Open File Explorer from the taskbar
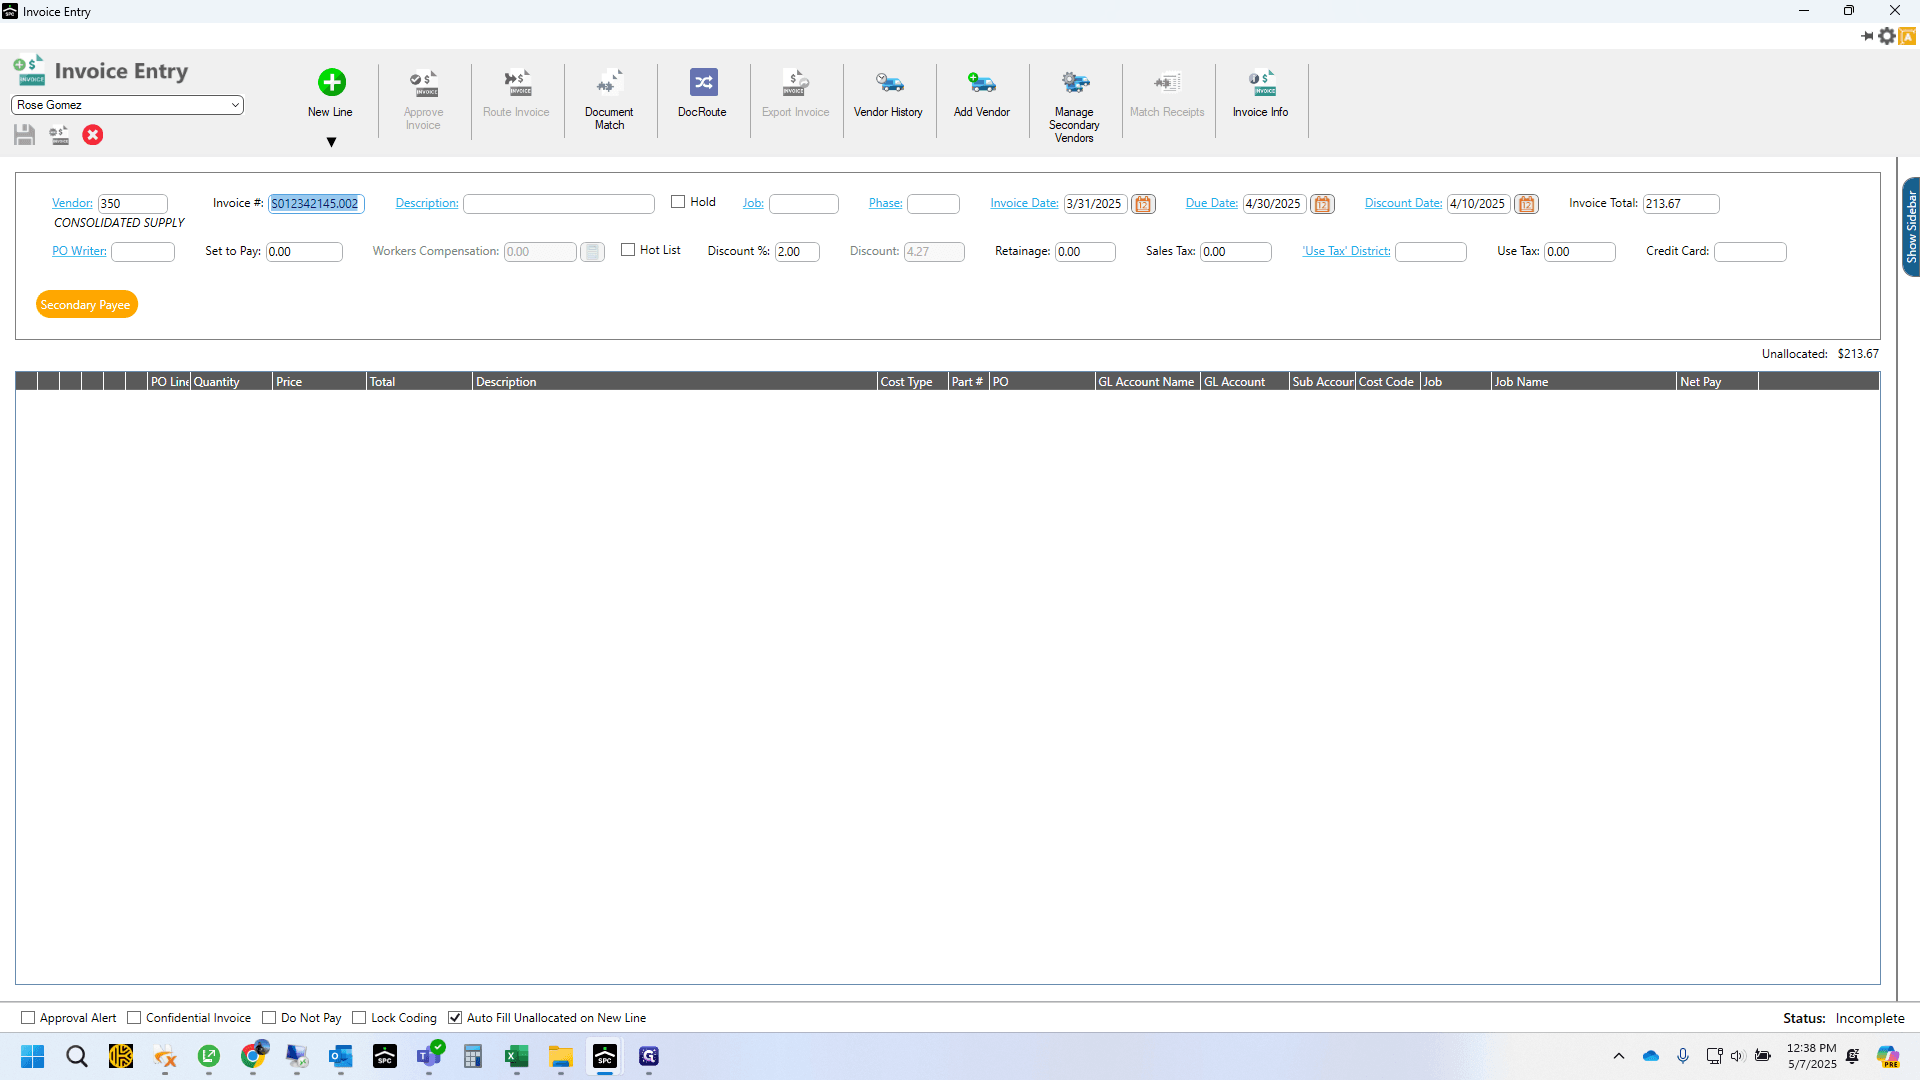Screen dimensions: 1920x1080 click(560, 1057)
